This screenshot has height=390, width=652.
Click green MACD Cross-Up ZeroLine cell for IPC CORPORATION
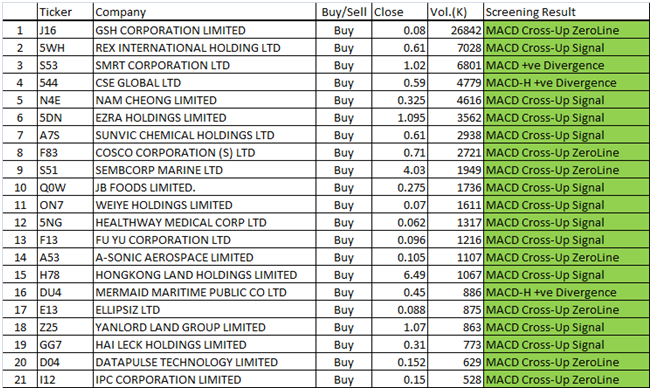pos(566,380)
